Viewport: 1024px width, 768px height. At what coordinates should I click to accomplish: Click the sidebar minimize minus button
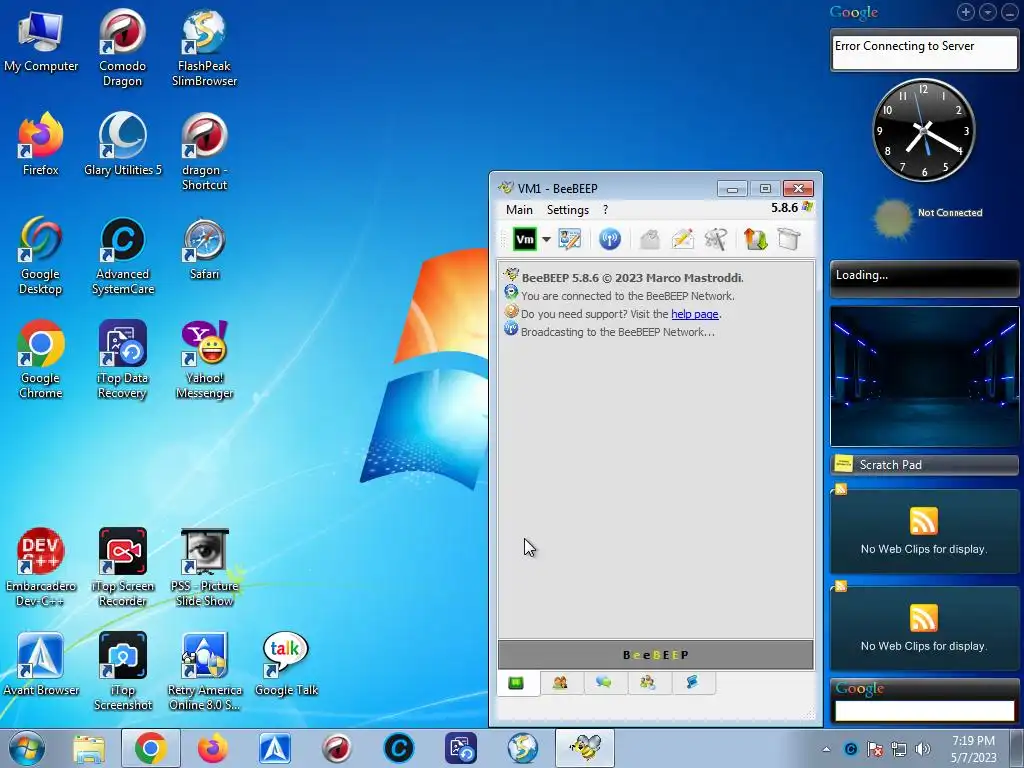(x=1009, y=12)
